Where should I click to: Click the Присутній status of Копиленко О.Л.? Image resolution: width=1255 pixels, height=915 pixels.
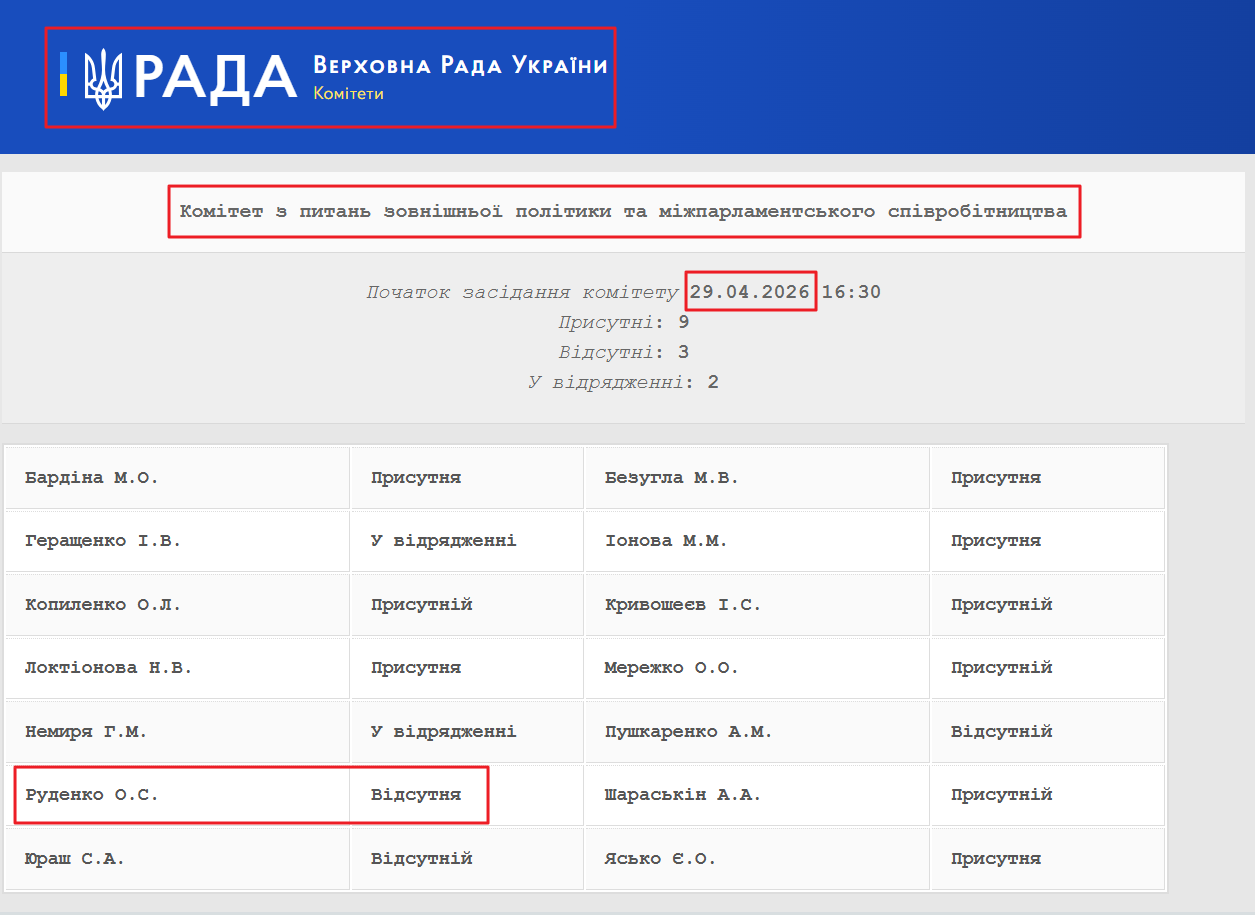[422, 605]
